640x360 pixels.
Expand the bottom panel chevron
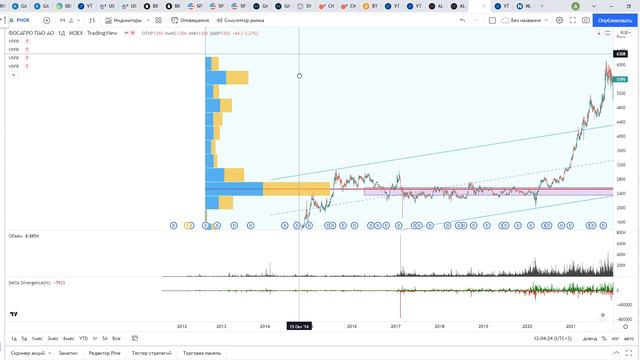(616, 353)
